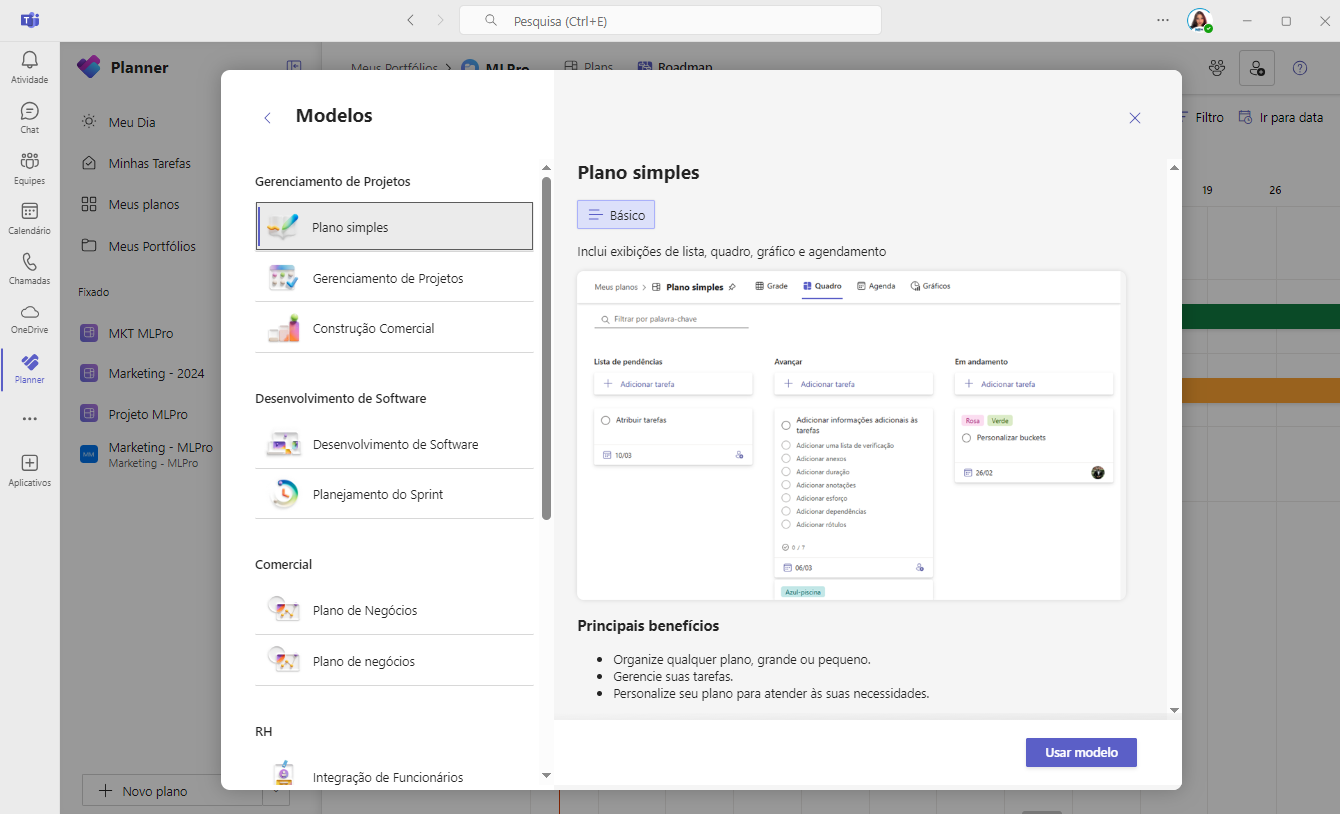Open the Atividade bell icon

pyautogui.click(x=30, y=60)
